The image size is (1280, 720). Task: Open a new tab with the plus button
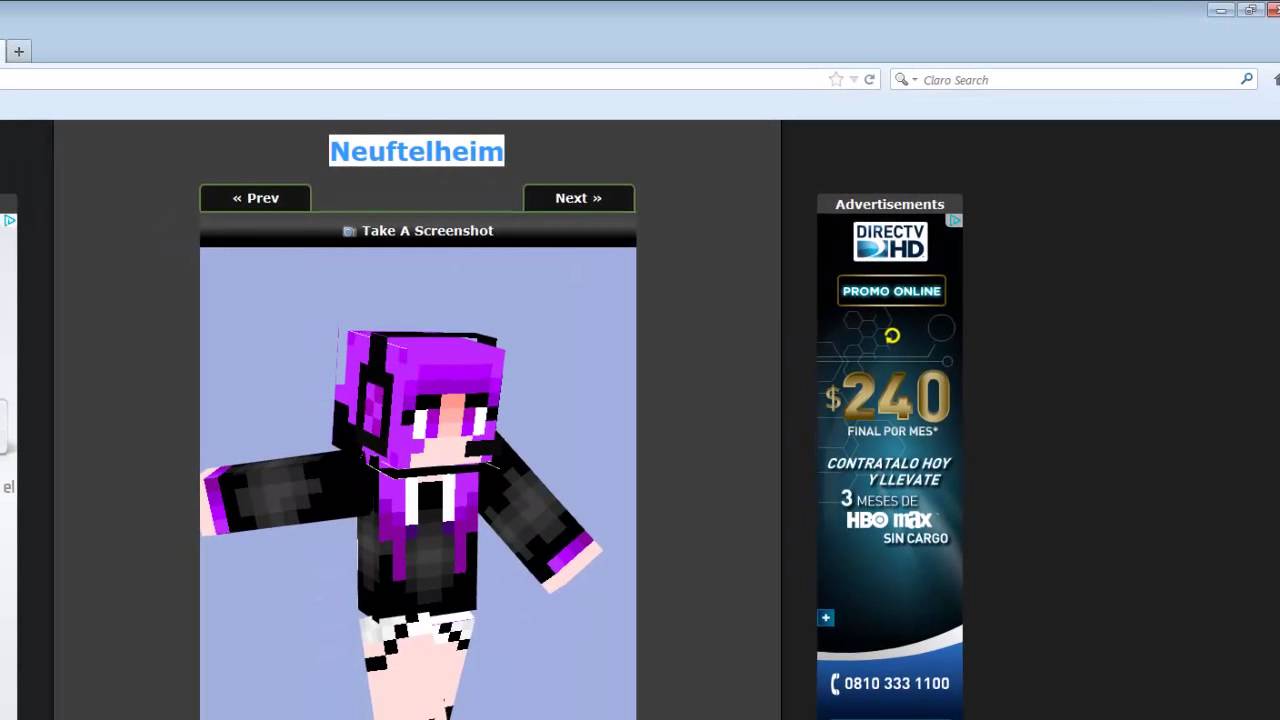coord(18,51)
